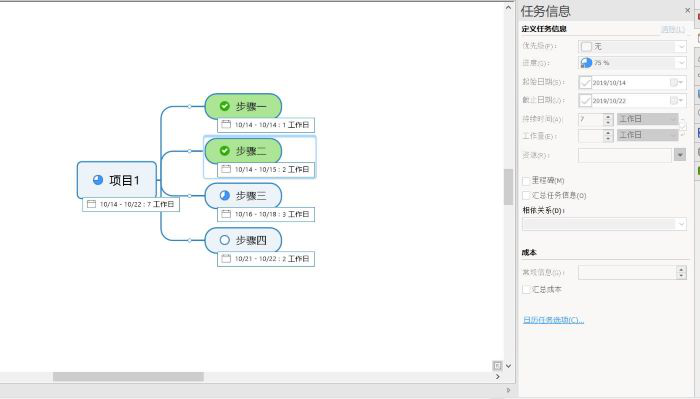Select the 步骤四 topic node
700x399 pixels.
point(243,240)
